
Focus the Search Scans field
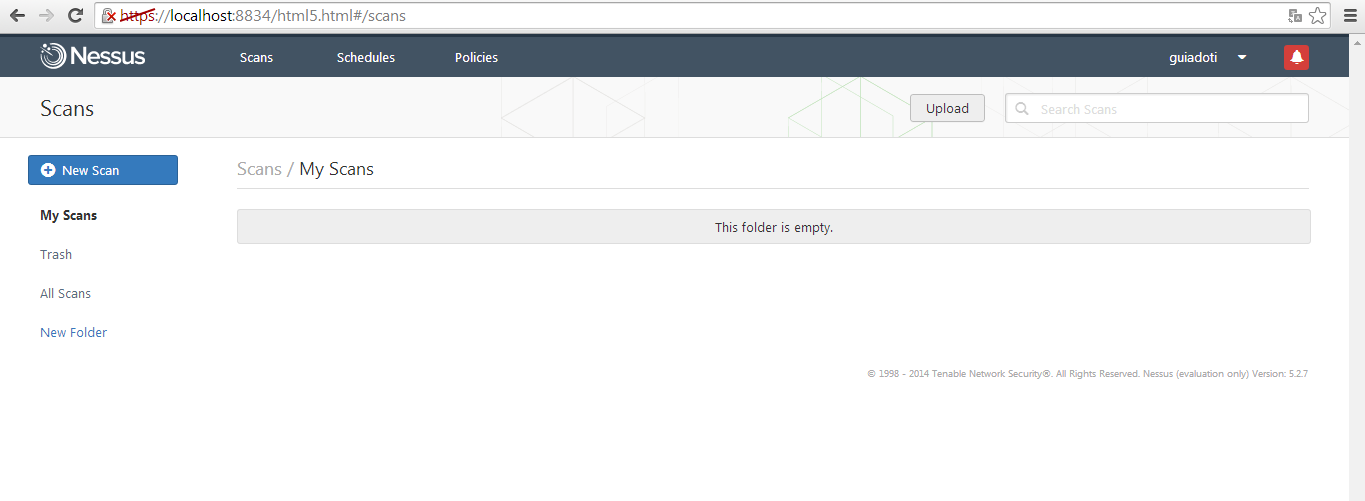pyautogui.click(x=1157, y=108)
